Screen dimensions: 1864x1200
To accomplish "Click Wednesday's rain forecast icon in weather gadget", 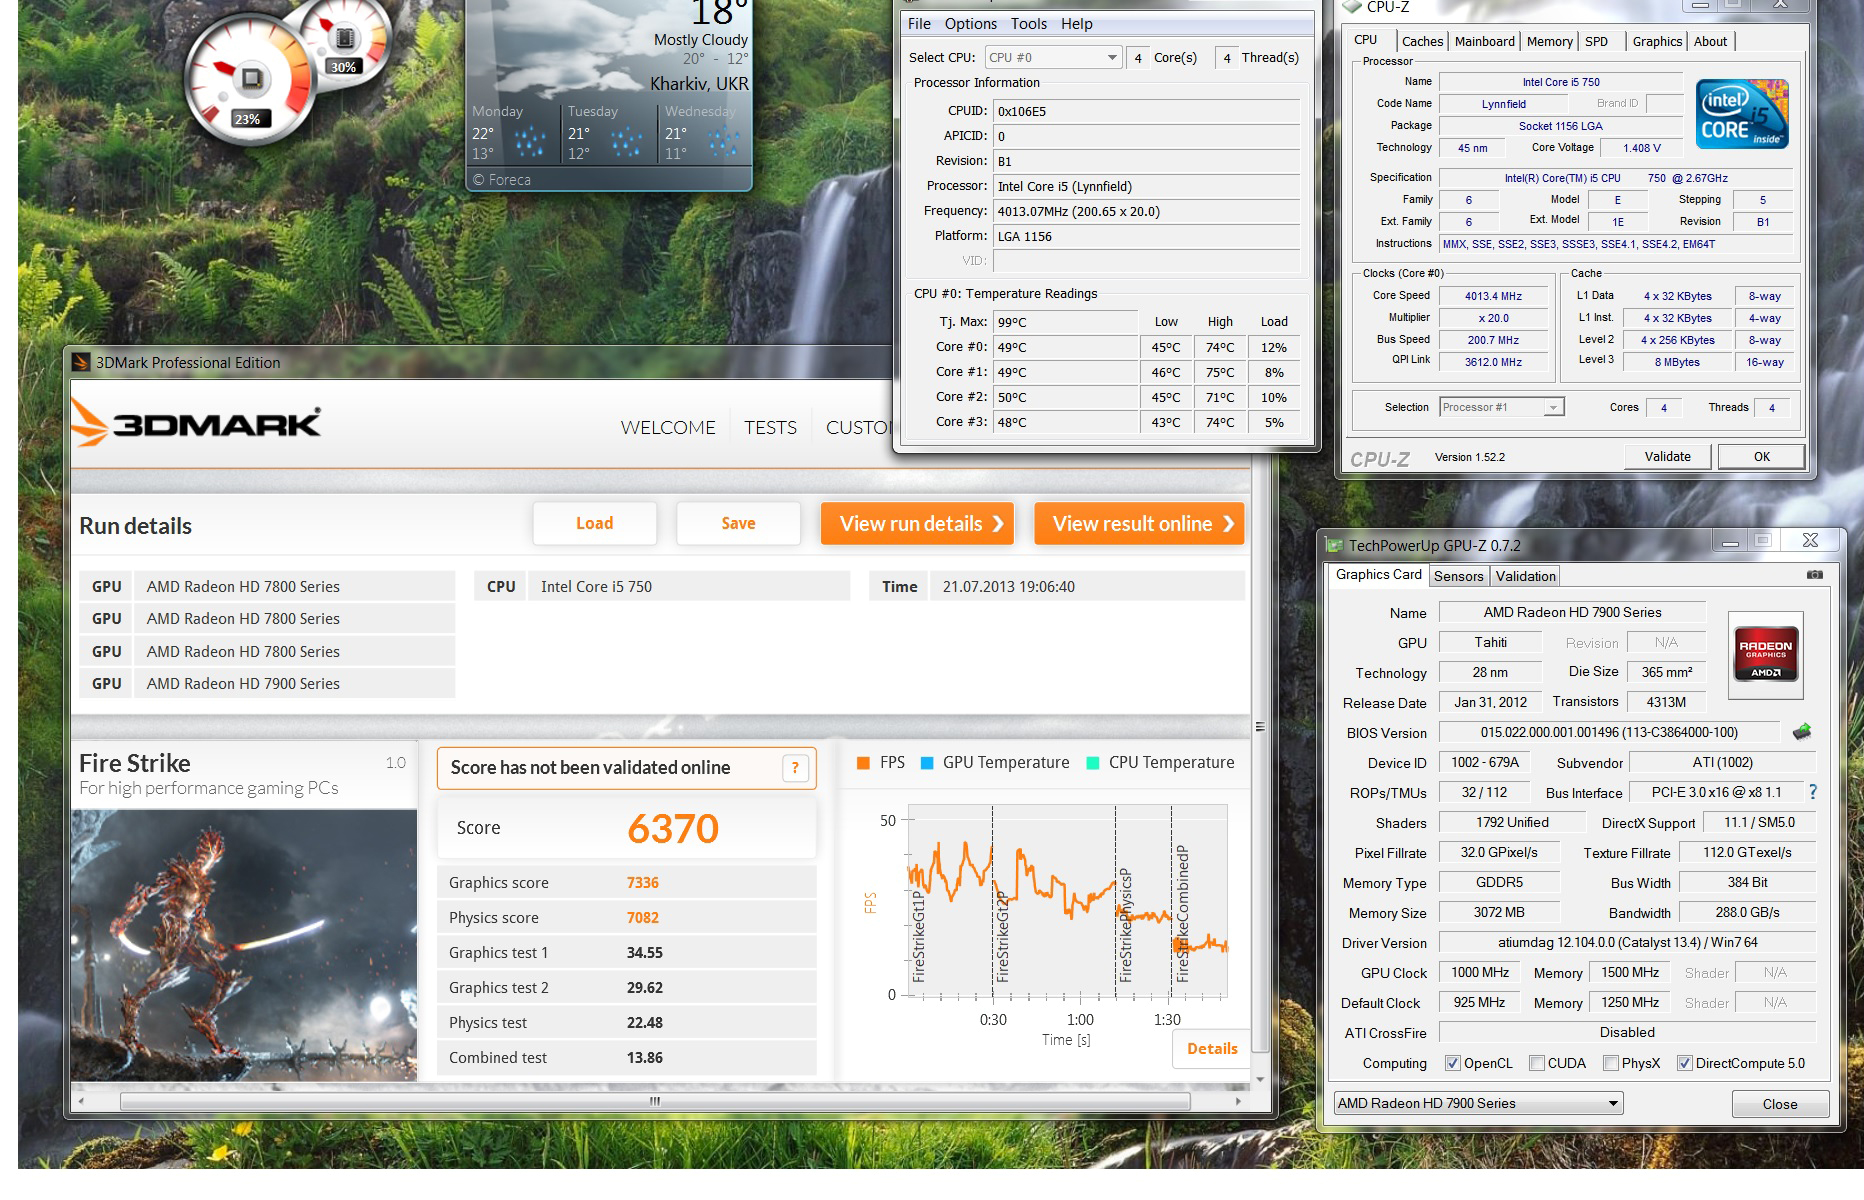I will pos(723,142).
